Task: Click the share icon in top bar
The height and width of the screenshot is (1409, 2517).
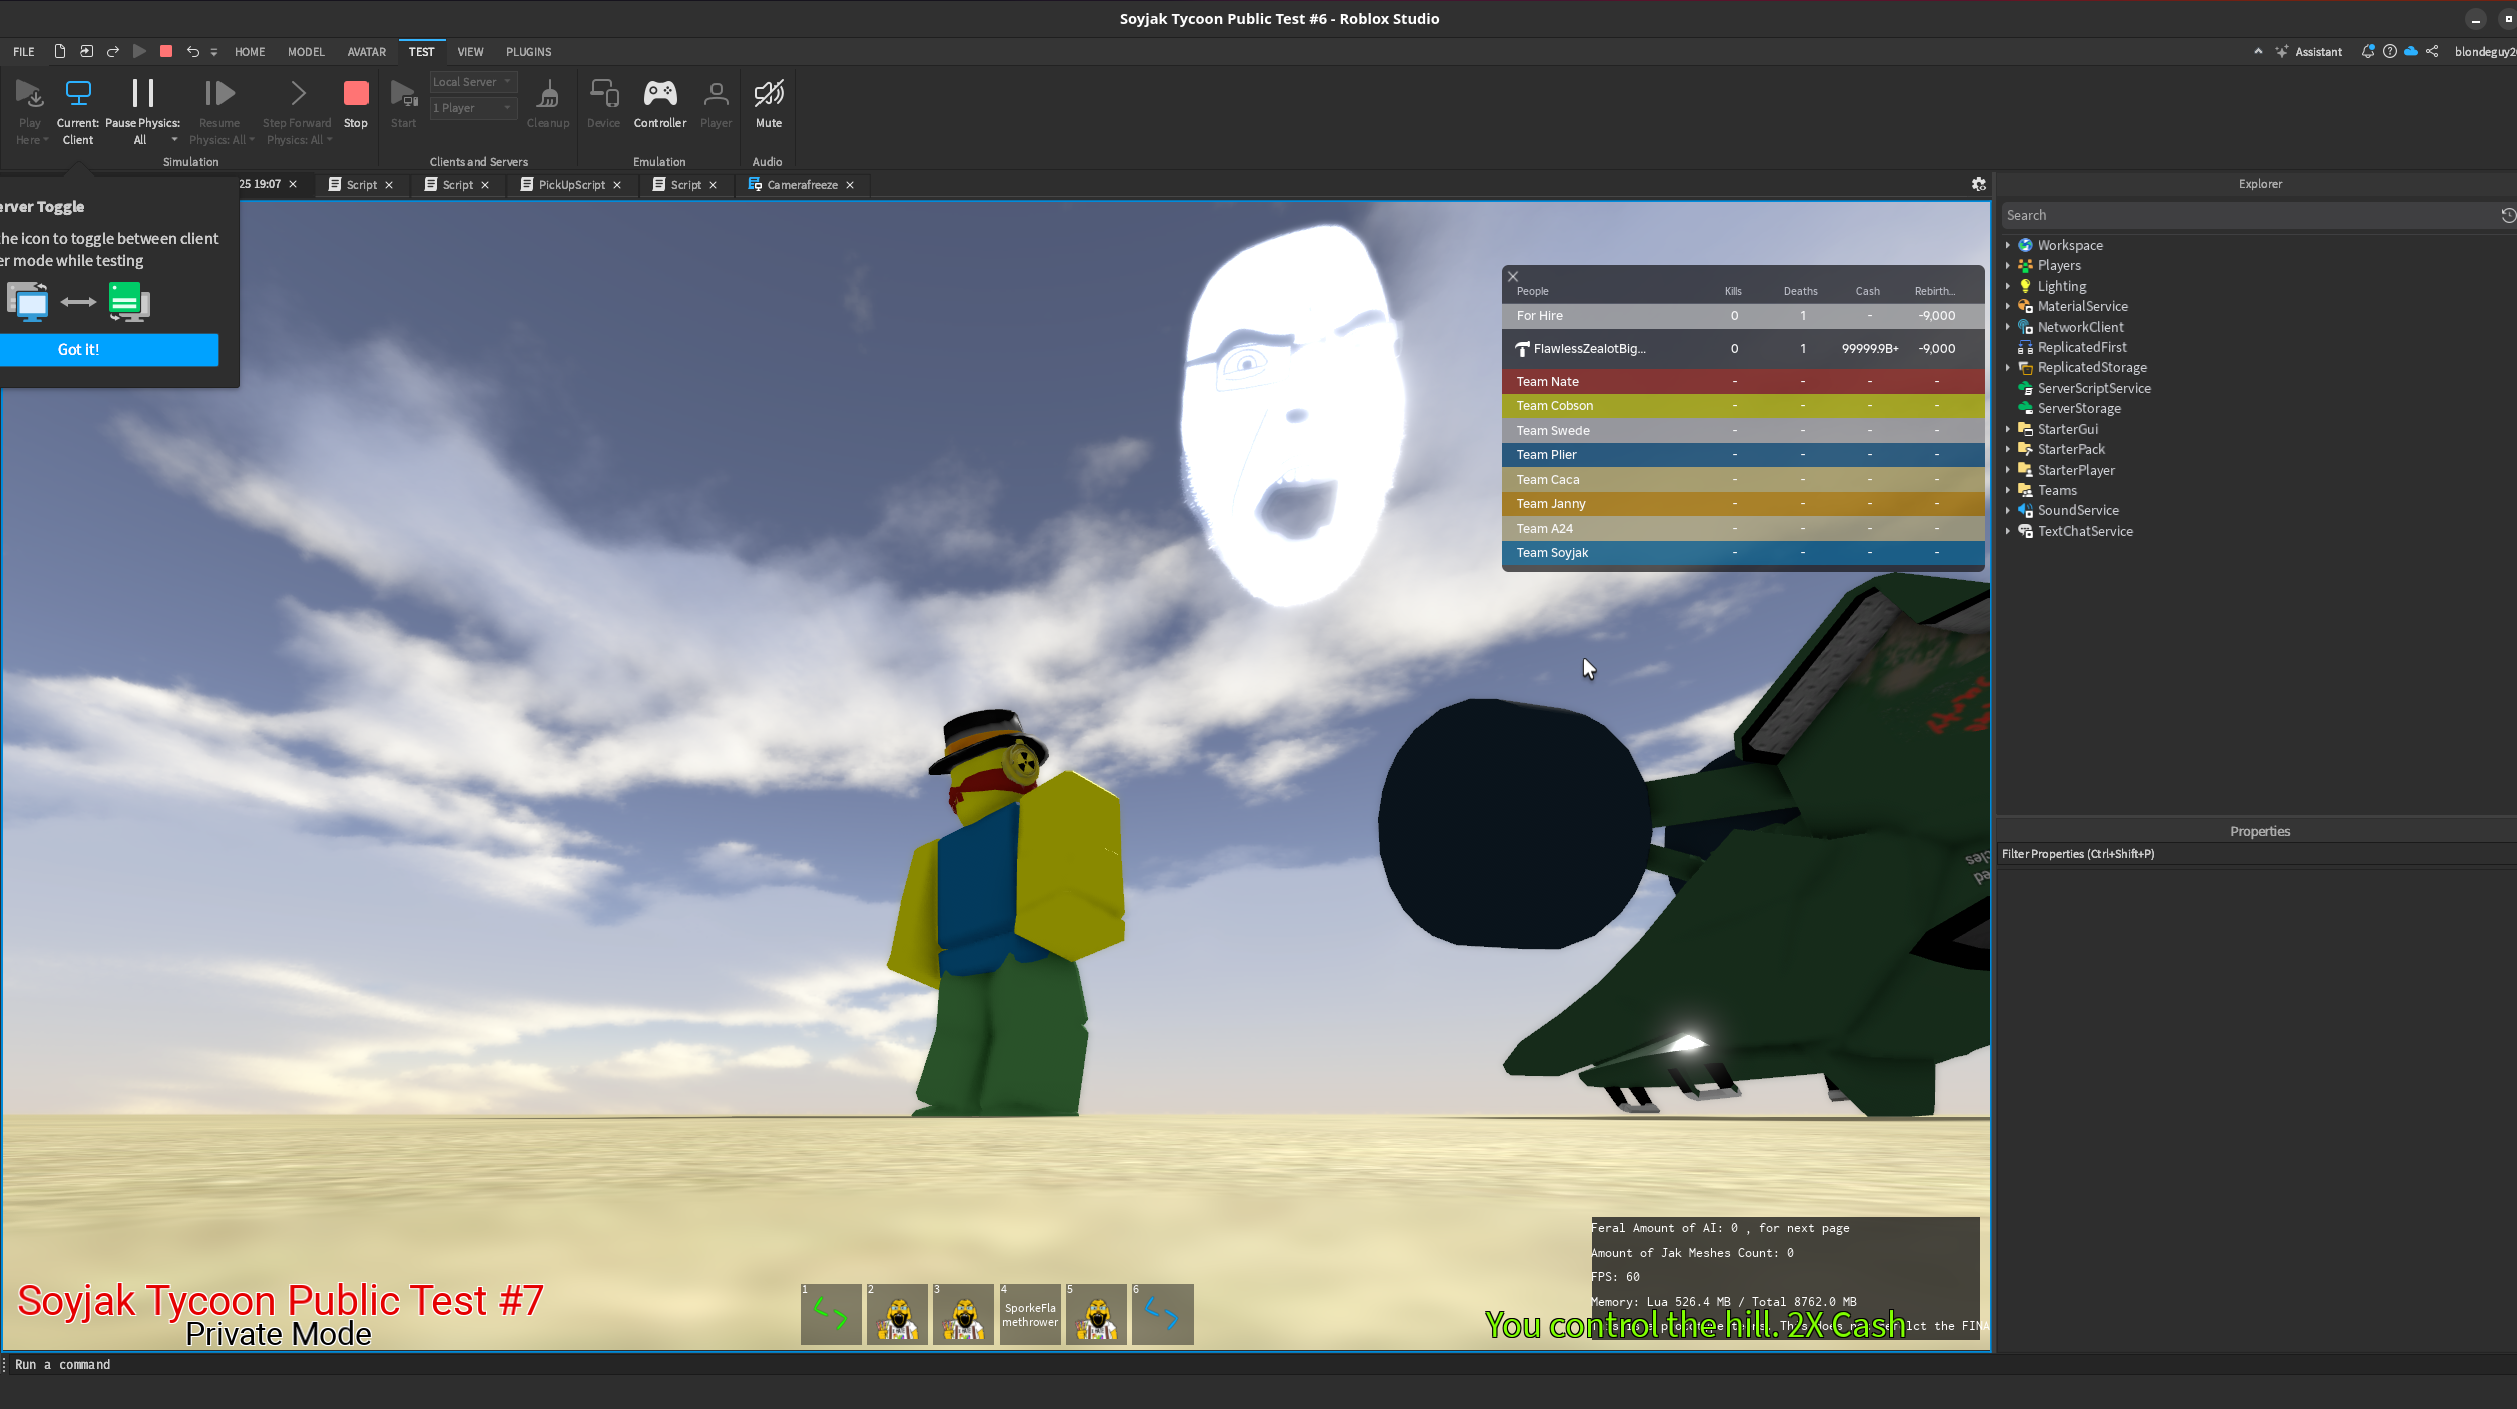Action: 2432,51
